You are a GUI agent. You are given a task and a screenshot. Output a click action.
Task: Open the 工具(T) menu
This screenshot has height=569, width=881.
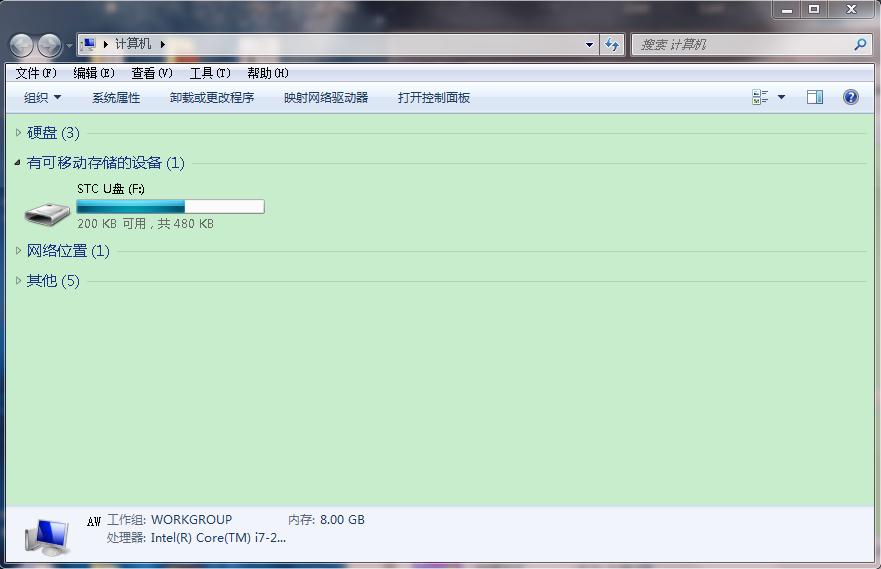pos(210,73)
